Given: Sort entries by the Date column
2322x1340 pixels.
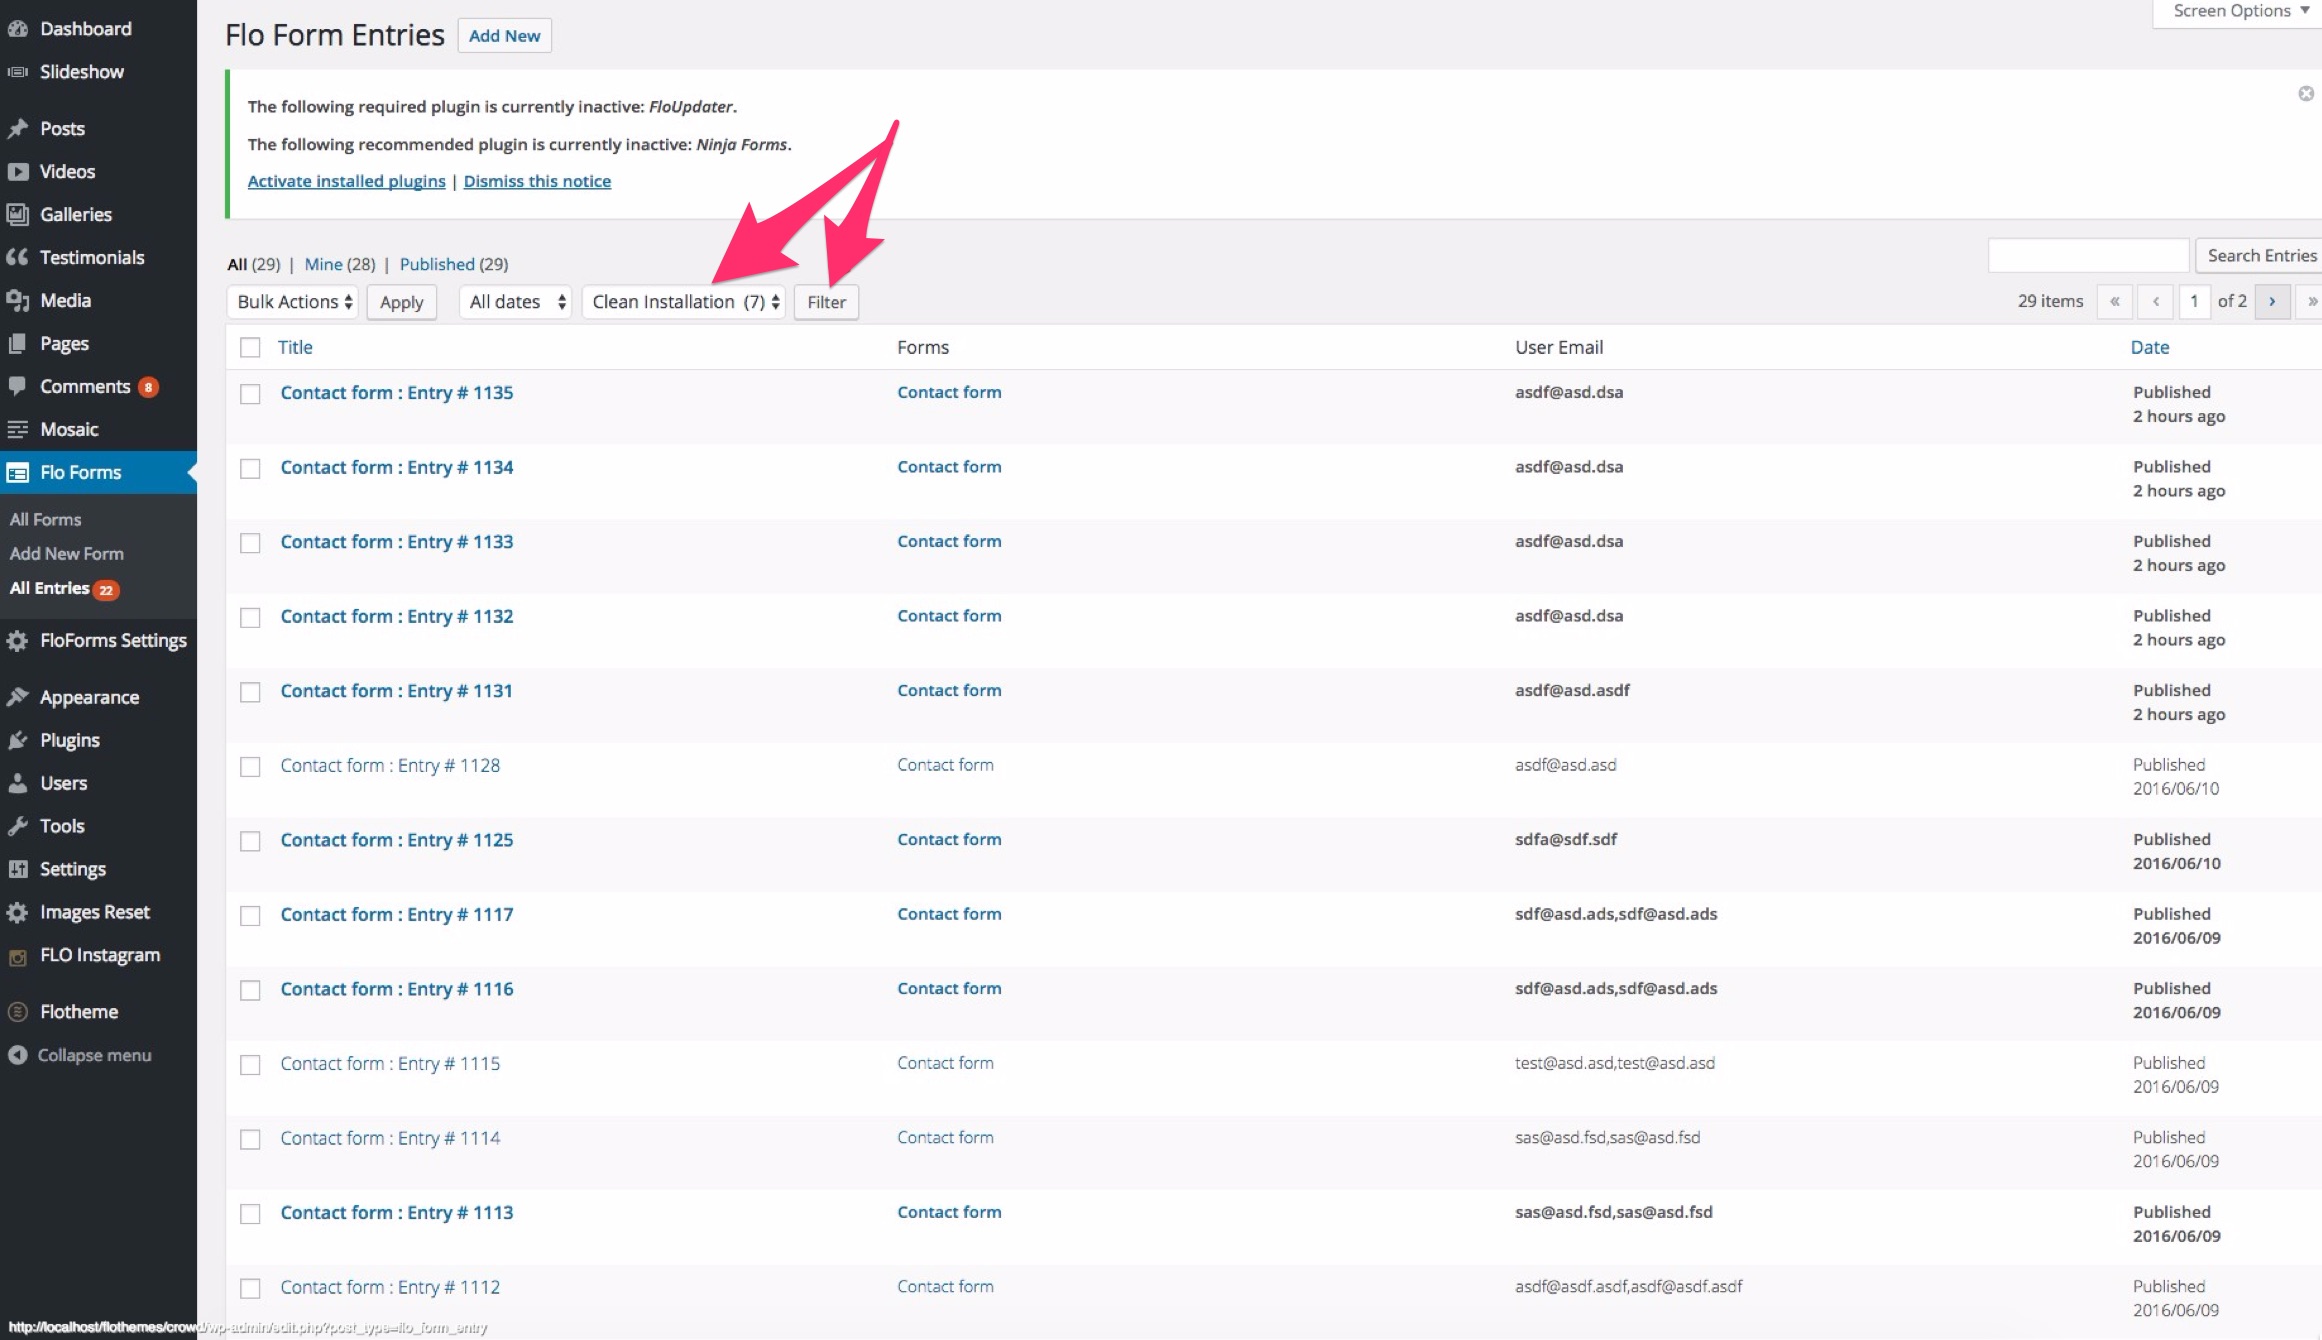Looking at the screenshot, I should tap(2149, 347).
